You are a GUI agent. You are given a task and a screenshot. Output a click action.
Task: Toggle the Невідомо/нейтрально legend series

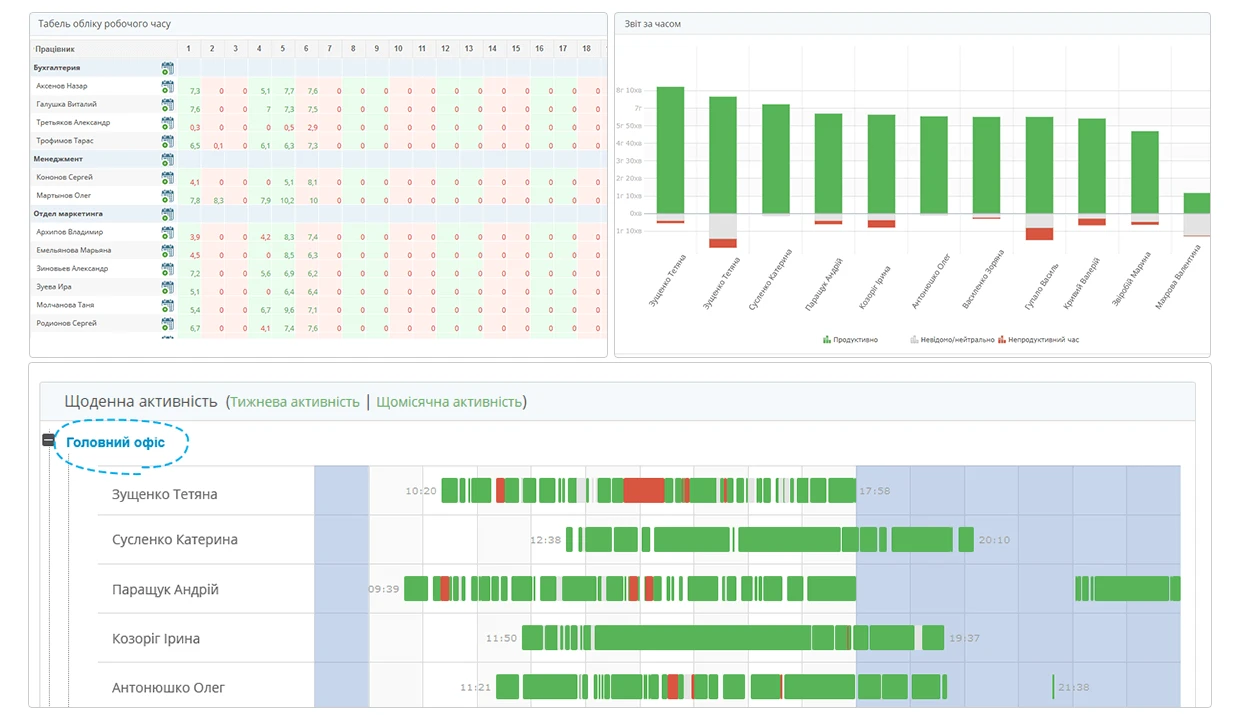tap(951, 340)
